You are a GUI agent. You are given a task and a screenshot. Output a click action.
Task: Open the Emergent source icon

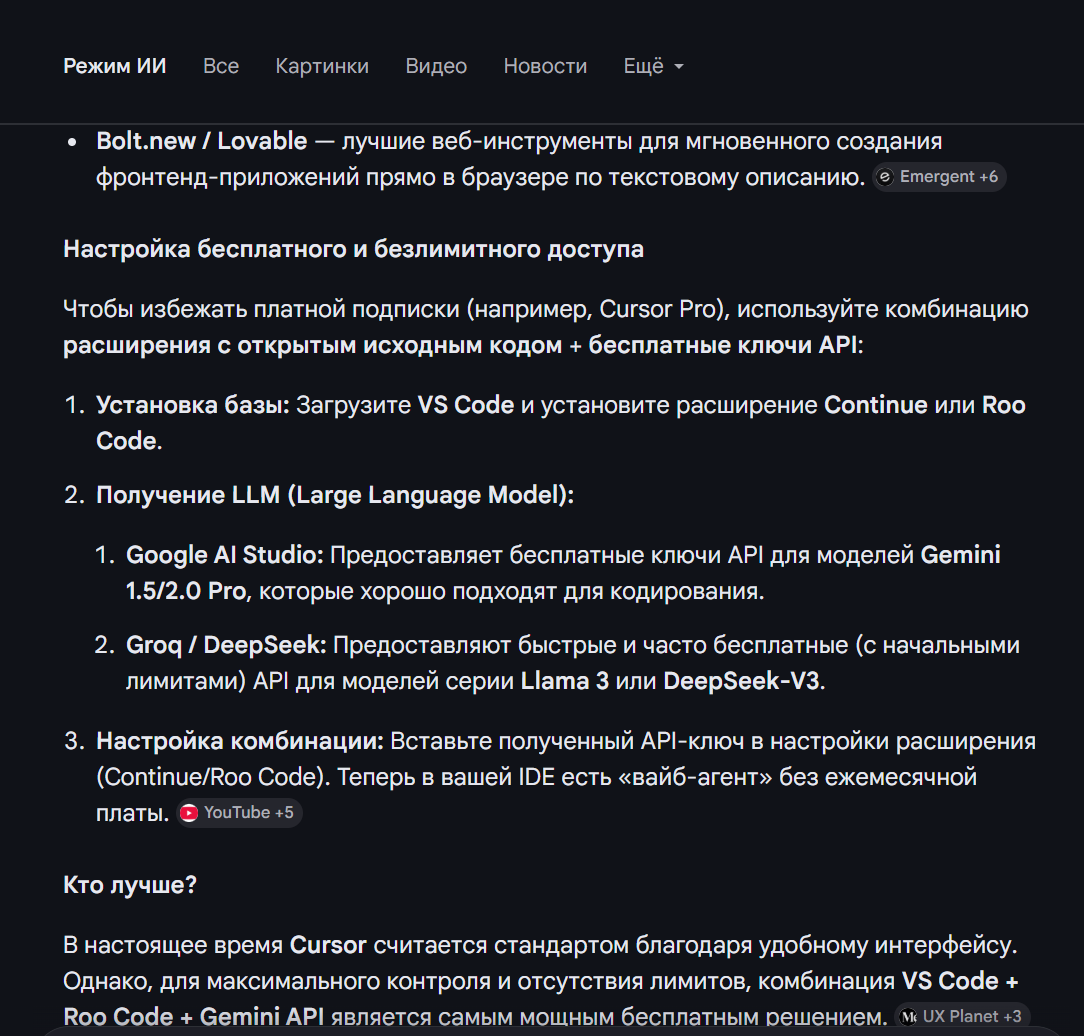pos(885,177)
